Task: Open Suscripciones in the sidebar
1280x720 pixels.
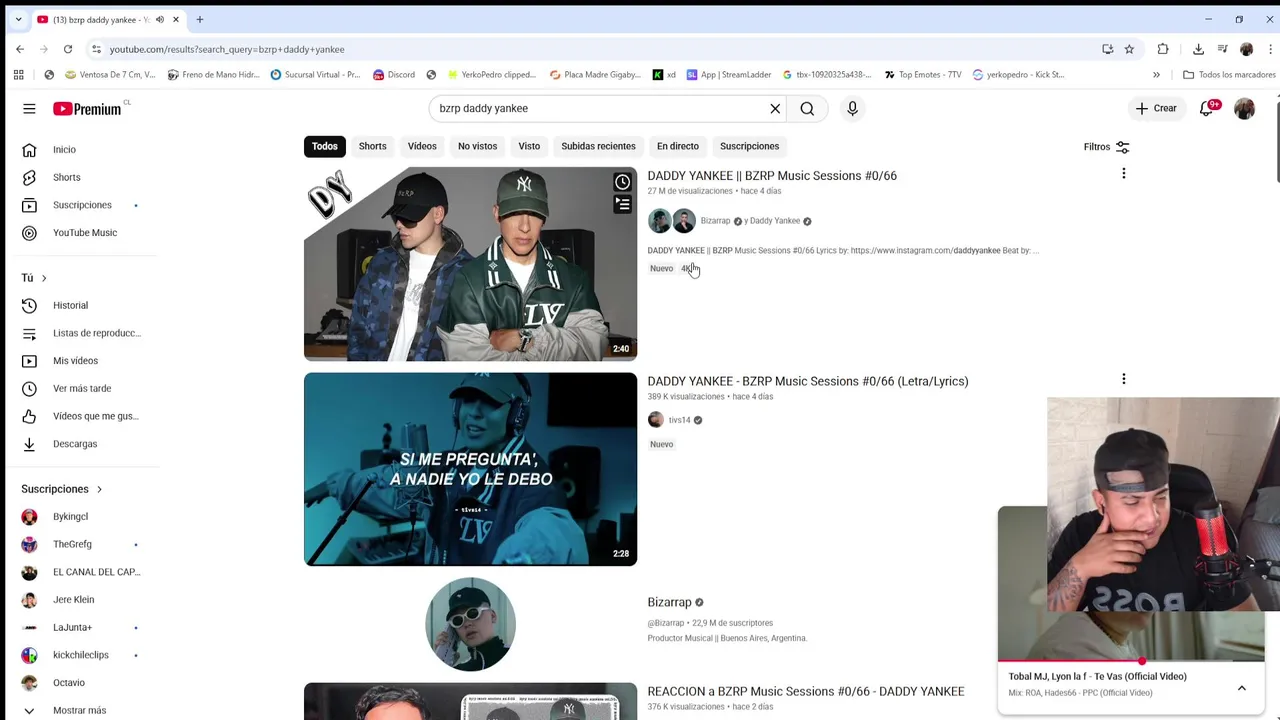Action: tap(82, 205)
